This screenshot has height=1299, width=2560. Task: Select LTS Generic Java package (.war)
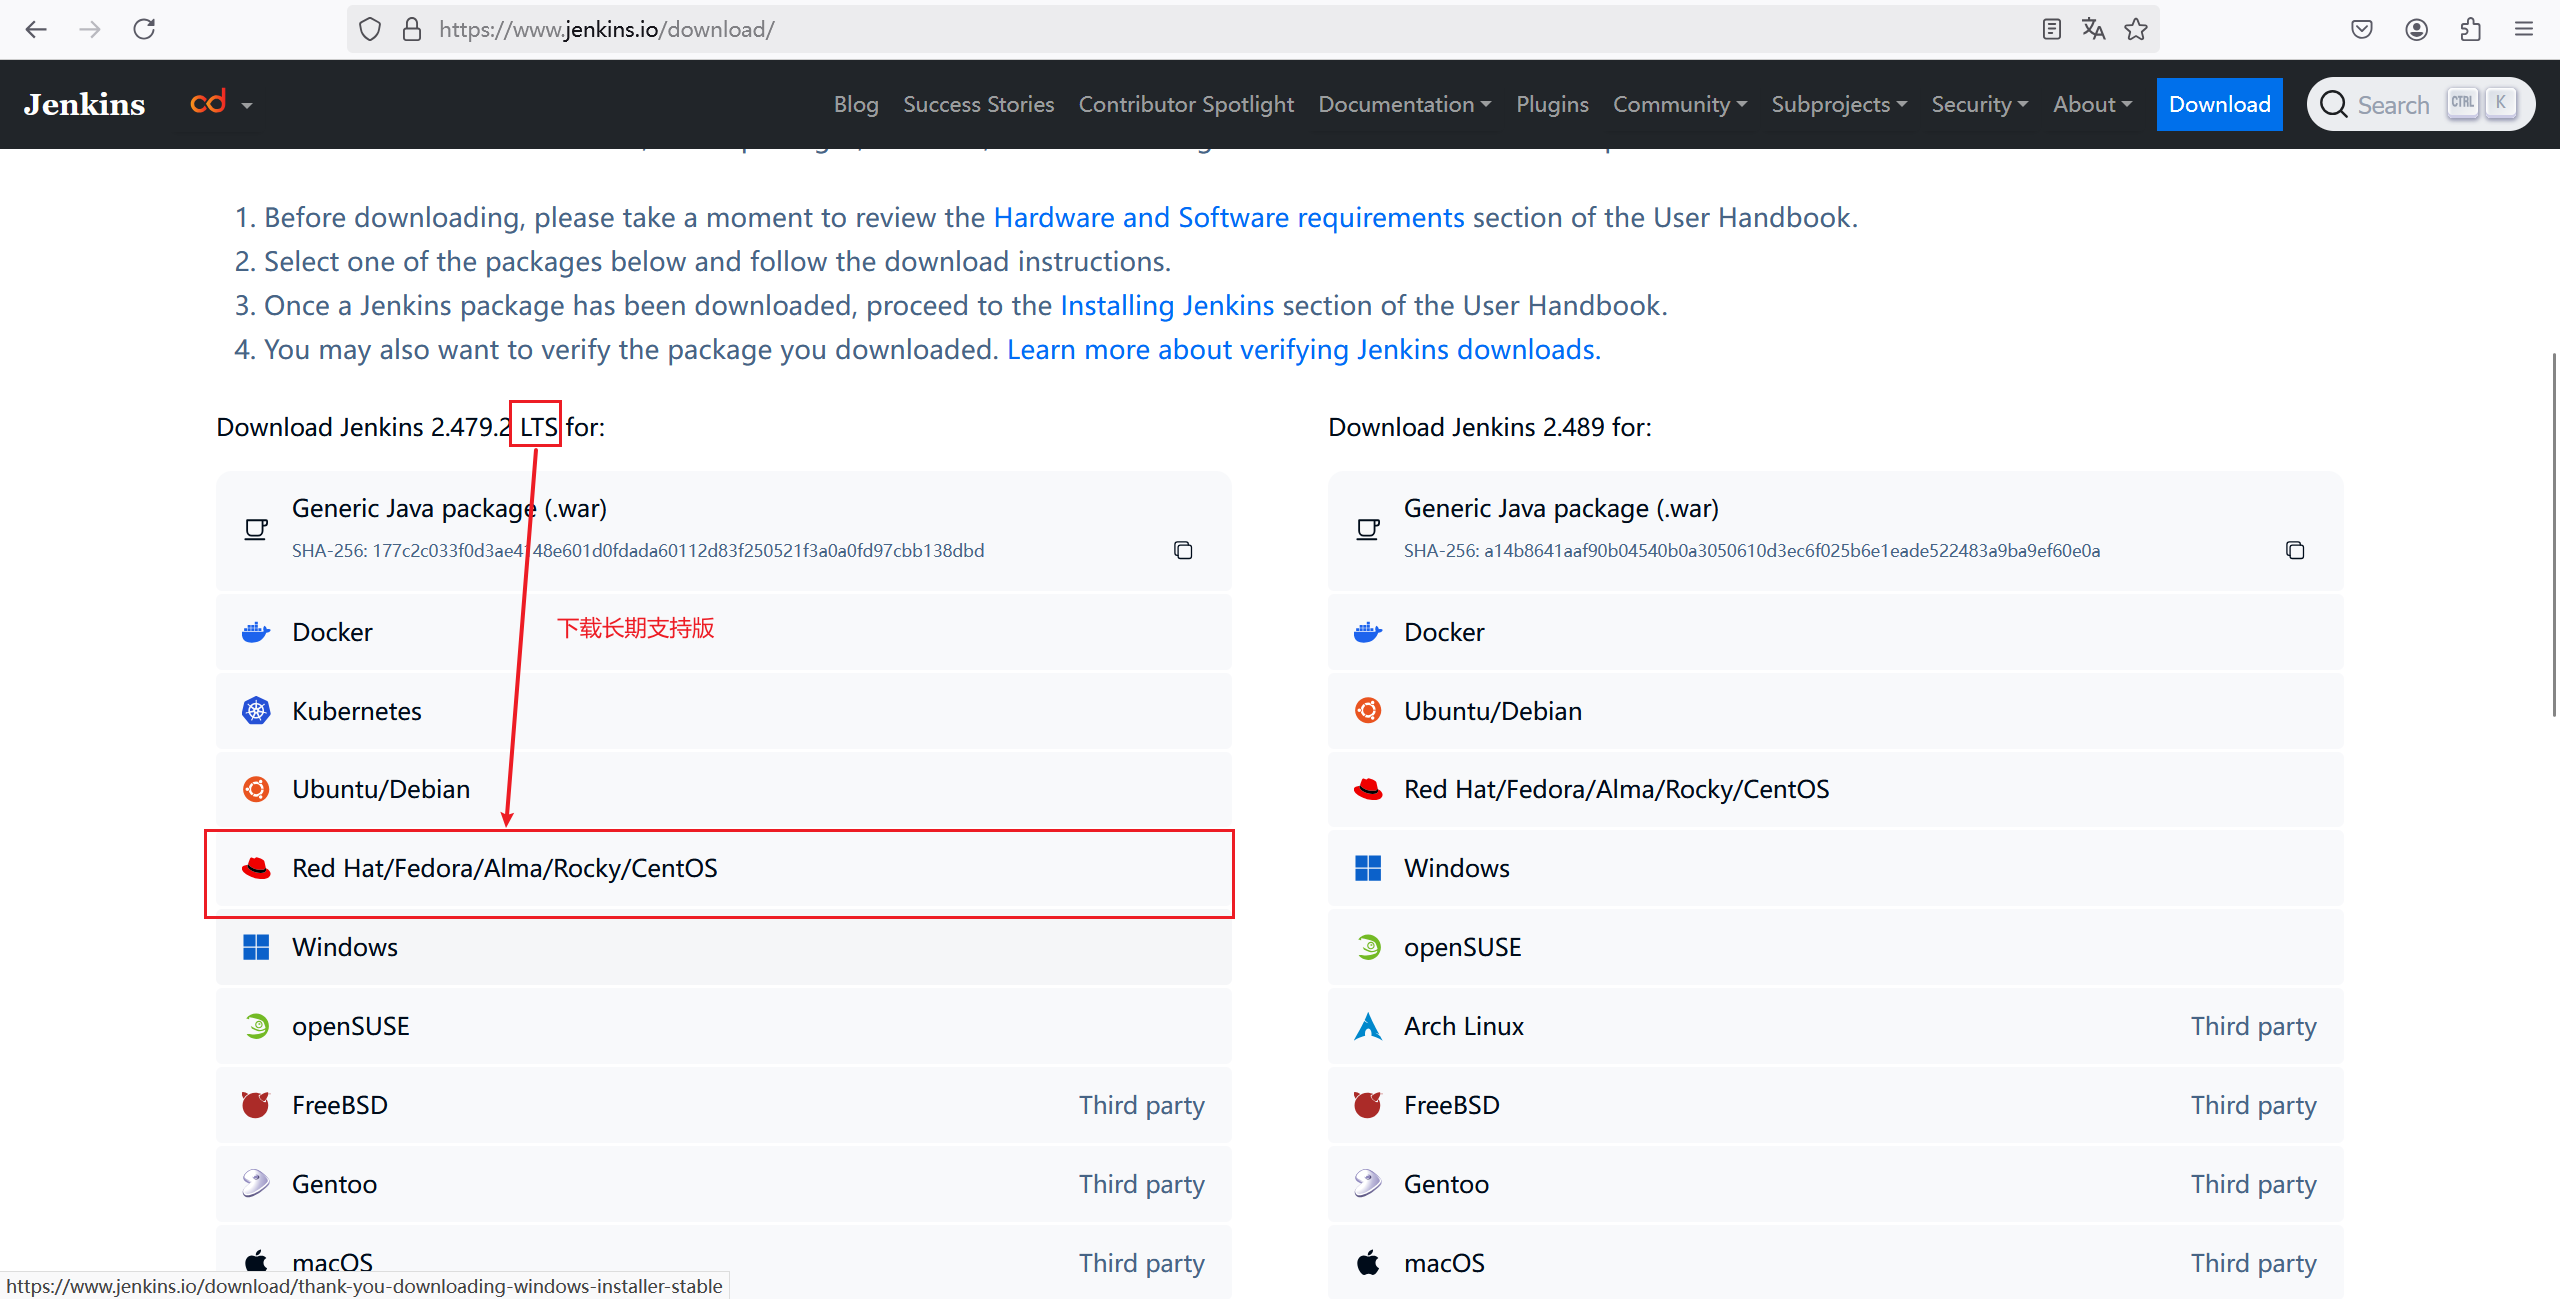tap(724, 530)
